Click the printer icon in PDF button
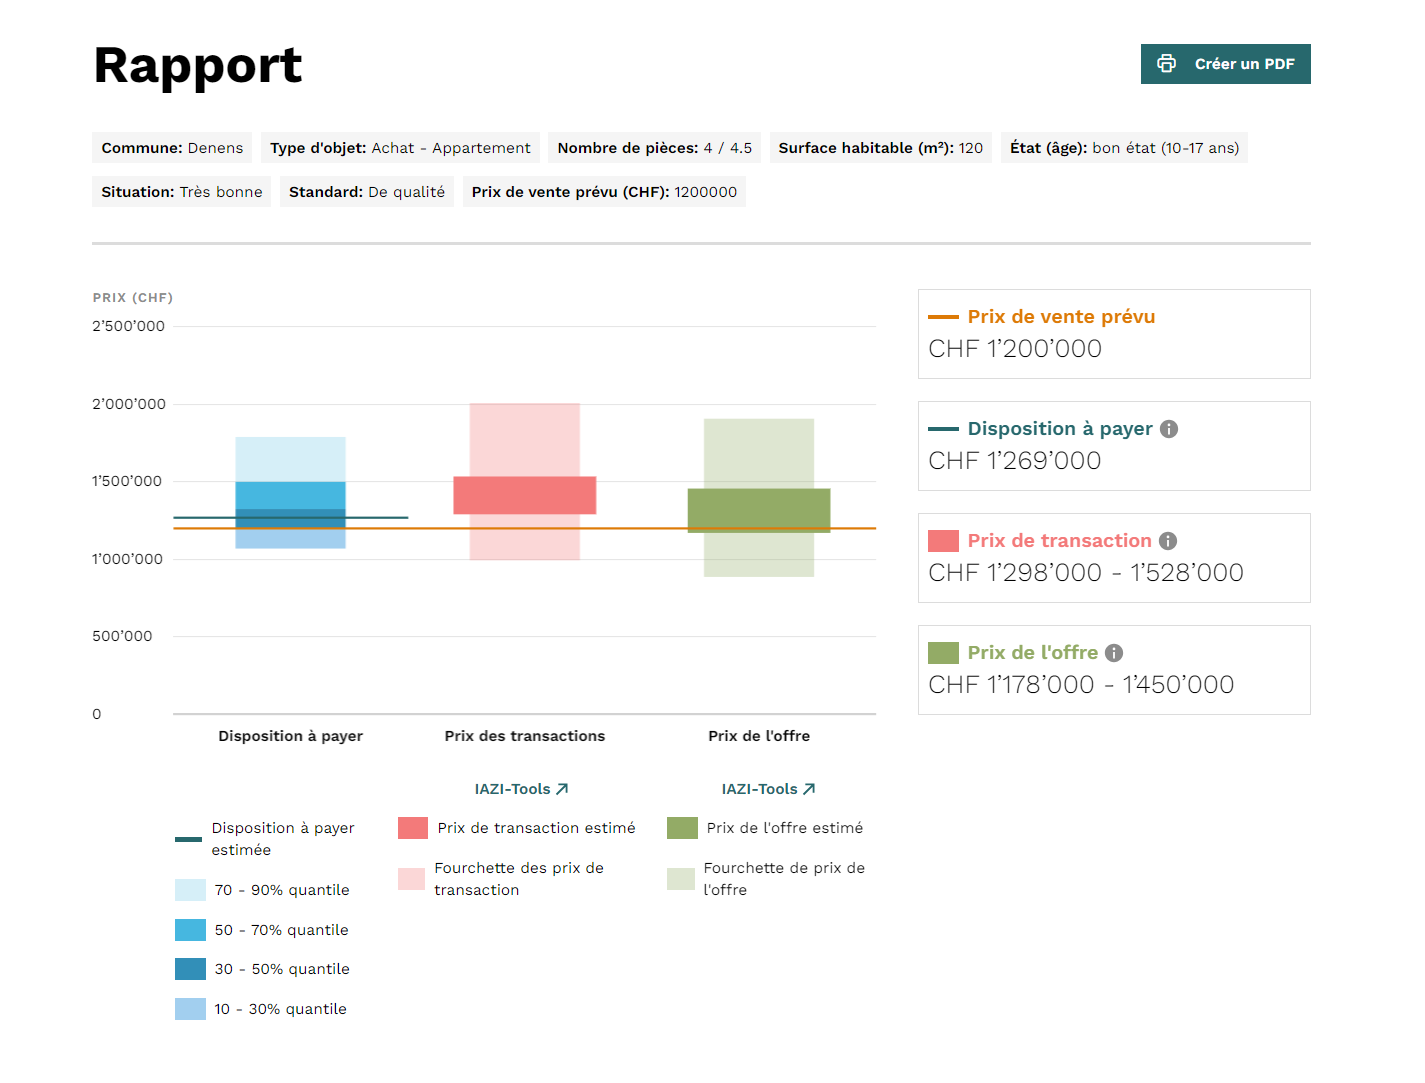Screen dimensions: 1425x1083 (x=1166, y=64)
